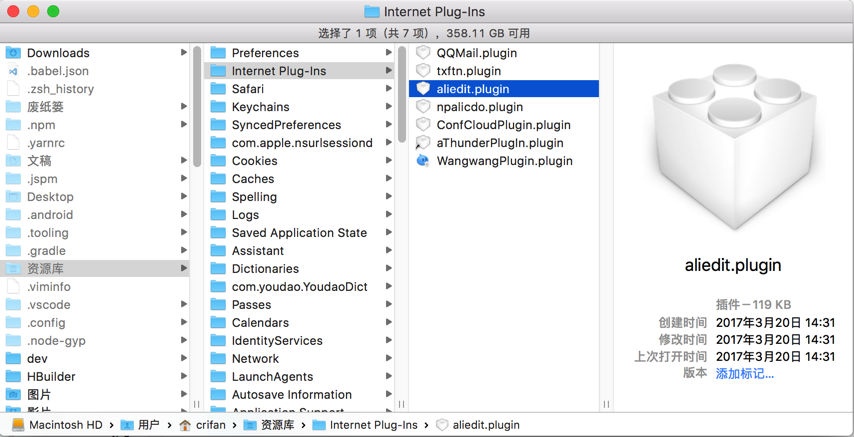Select the Spelling folder row
The image size is (854, 437).
click(x=300, y=197)
